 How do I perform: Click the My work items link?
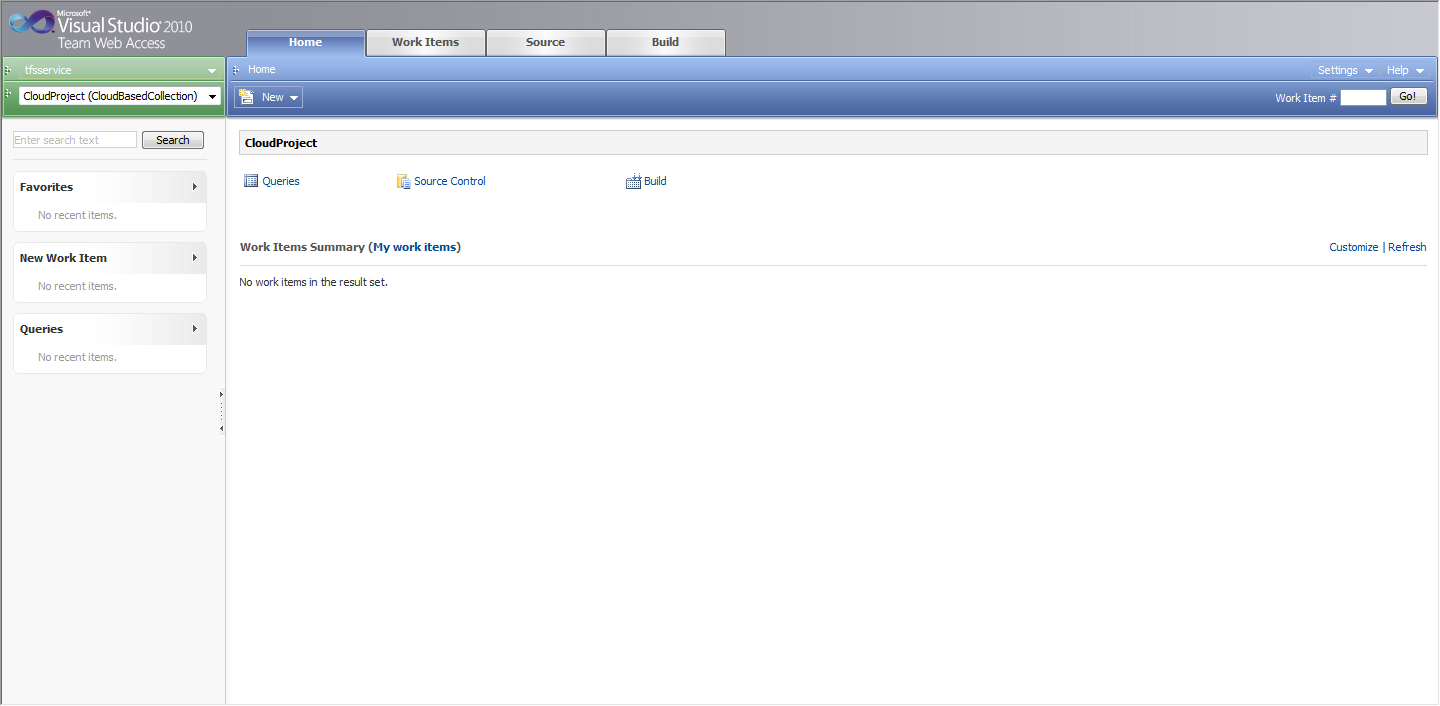(x=414, y=247)
